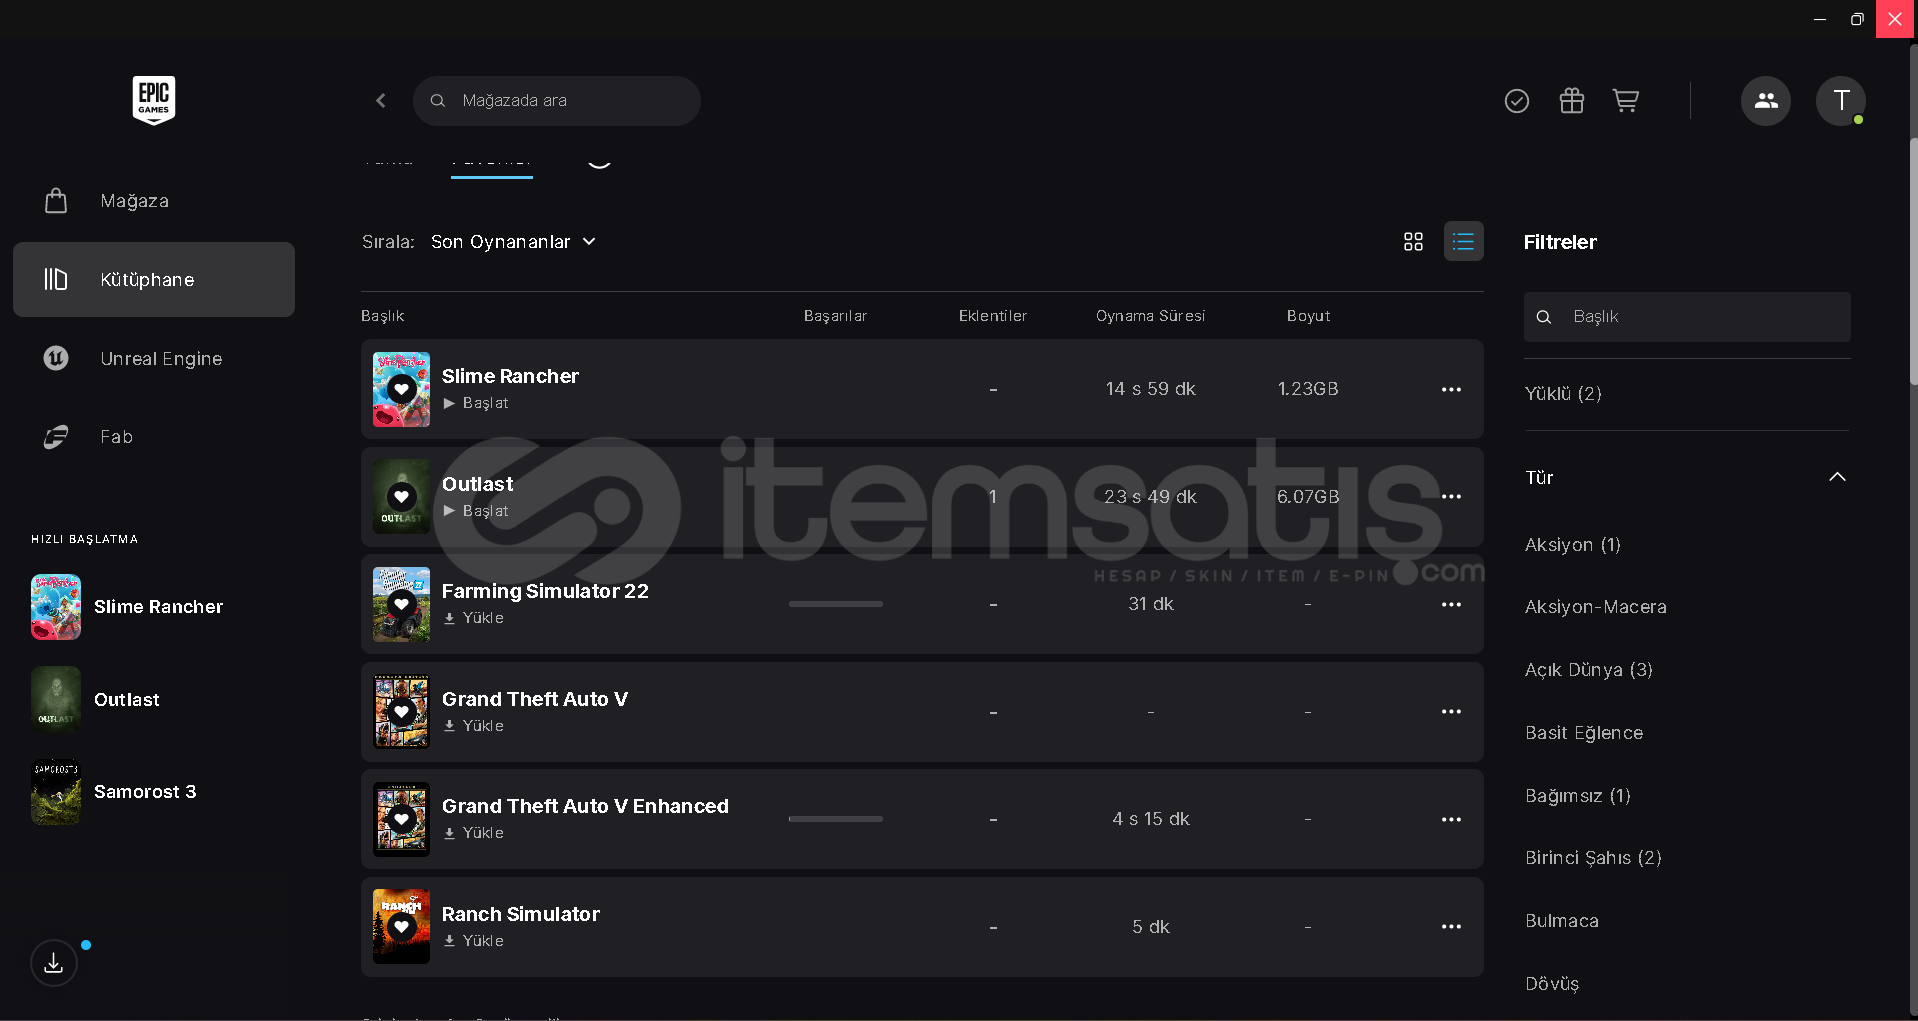Toggle the Aksiyon (1) genre filter
The height and width of the screenshot is (1021, 1918).
[x=1573, y=545]
